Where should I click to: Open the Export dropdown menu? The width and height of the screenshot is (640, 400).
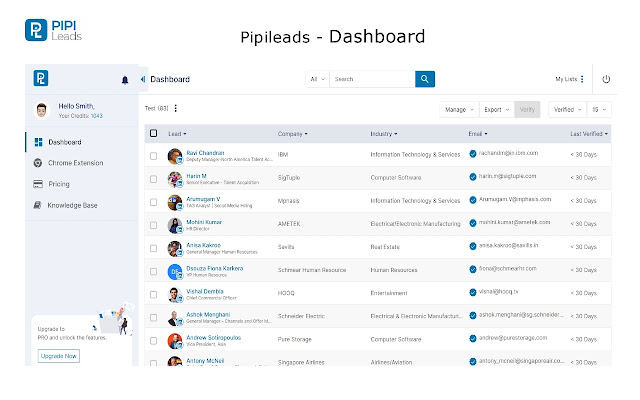point(495,109)
